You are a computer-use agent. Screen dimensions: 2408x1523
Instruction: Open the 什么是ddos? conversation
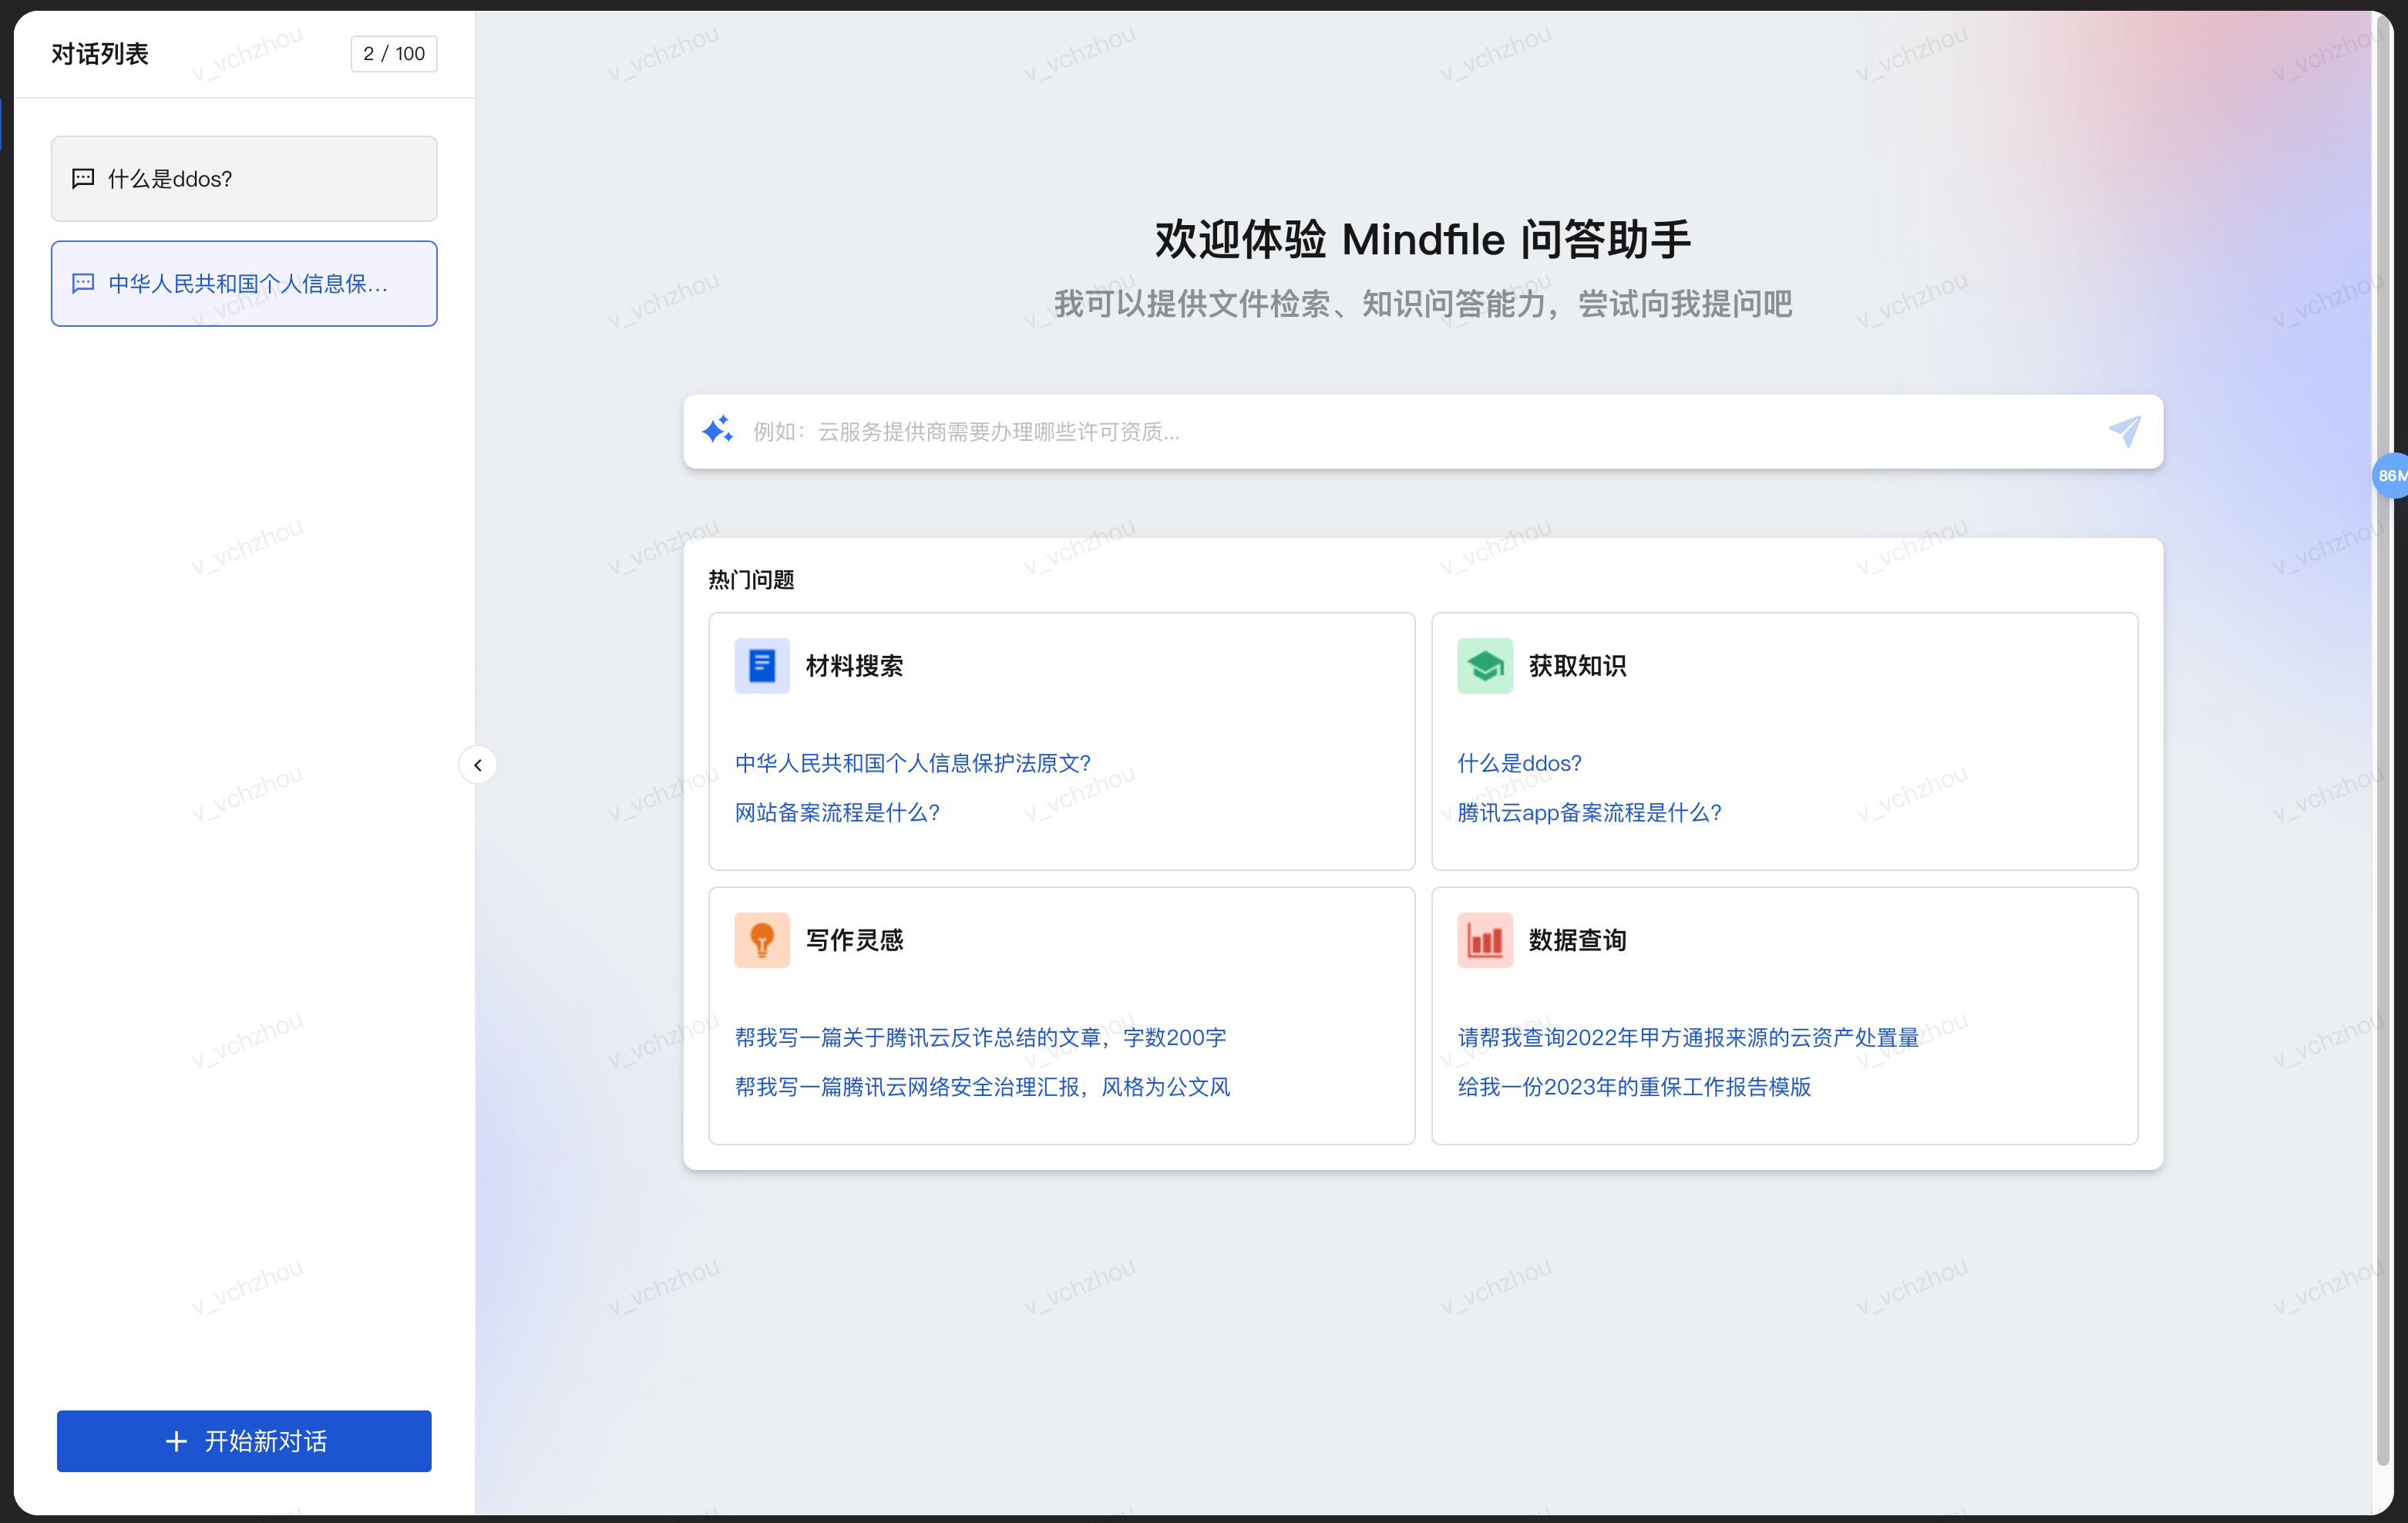click(x=244, y=179)
